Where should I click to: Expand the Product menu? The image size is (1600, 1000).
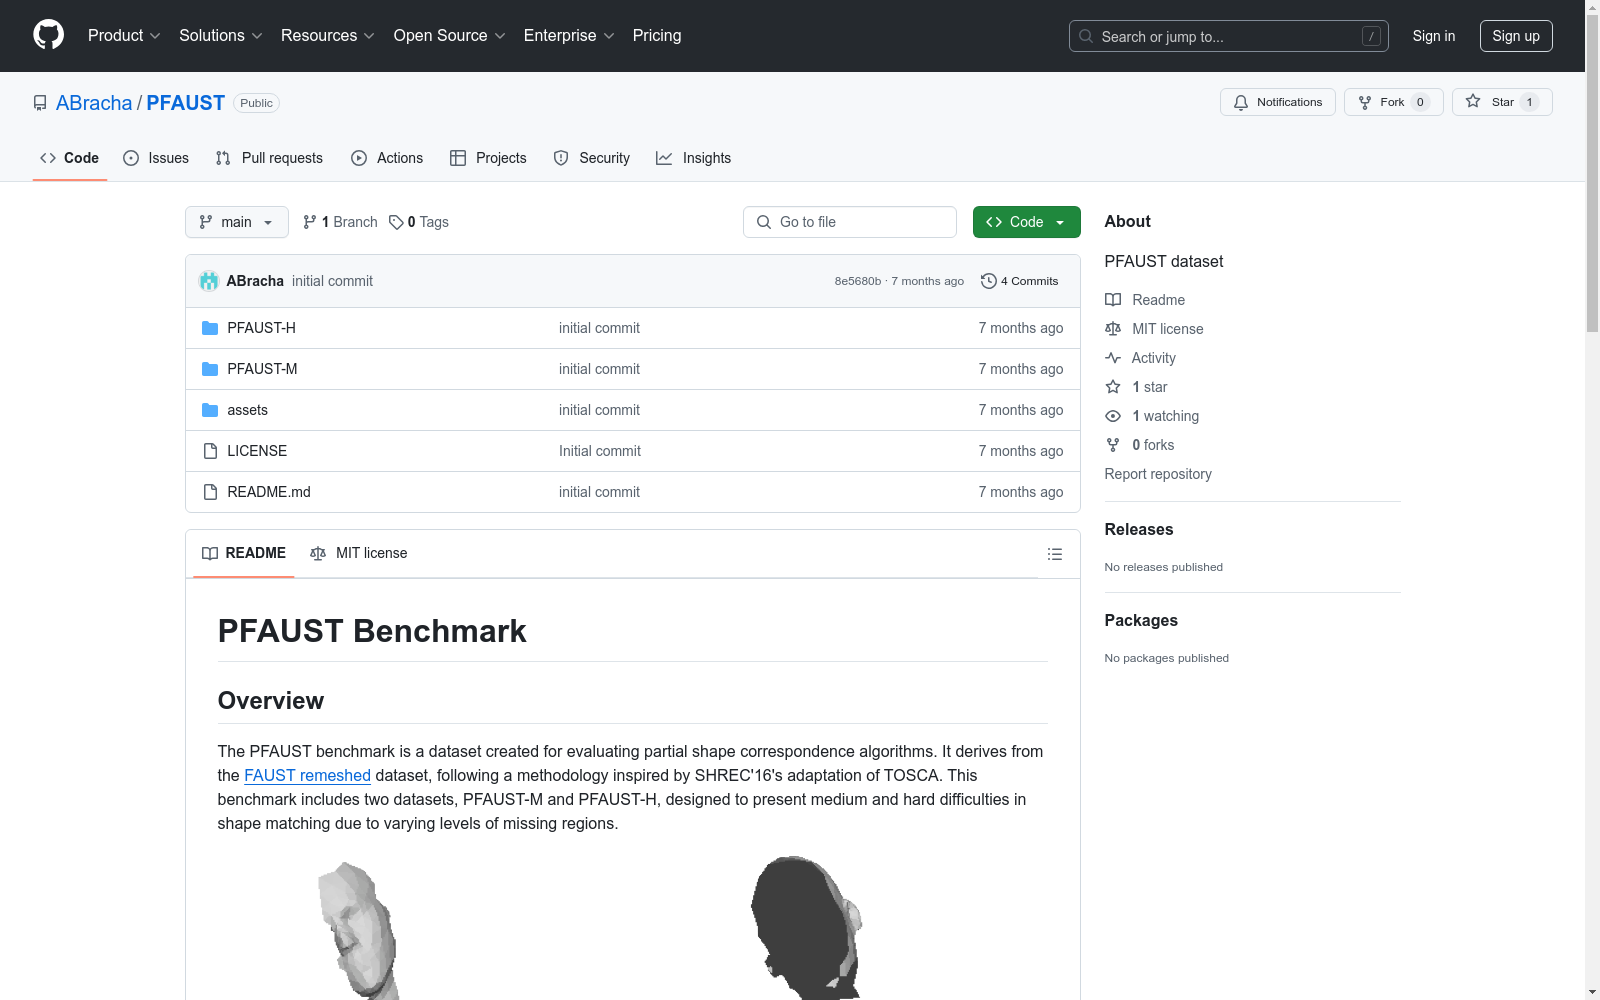click(x=124, y=36)
